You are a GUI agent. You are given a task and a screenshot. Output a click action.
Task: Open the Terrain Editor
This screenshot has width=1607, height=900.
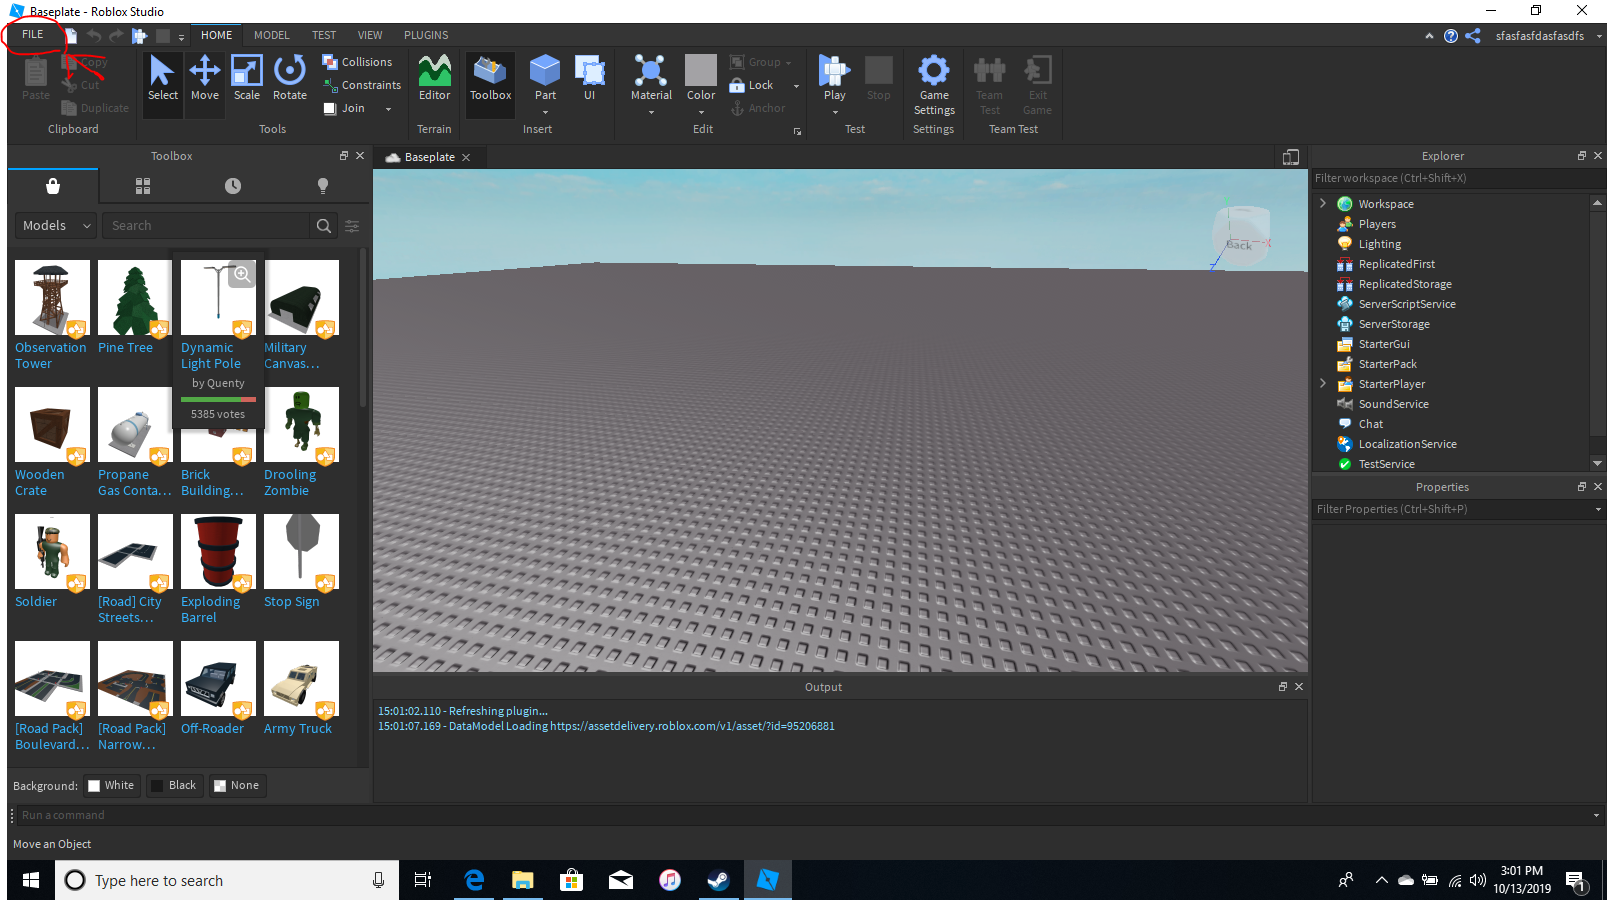click(434, 78)
